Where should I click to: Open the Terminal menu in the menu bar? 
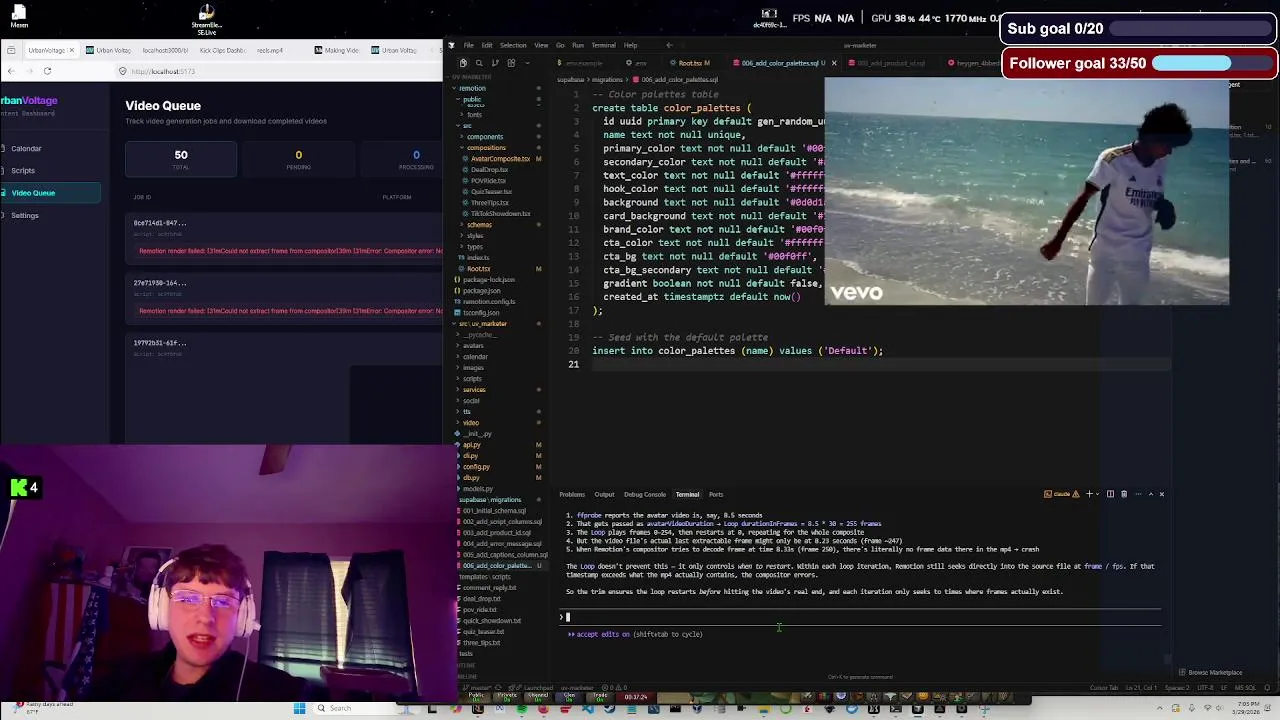(x=603, y=45)
